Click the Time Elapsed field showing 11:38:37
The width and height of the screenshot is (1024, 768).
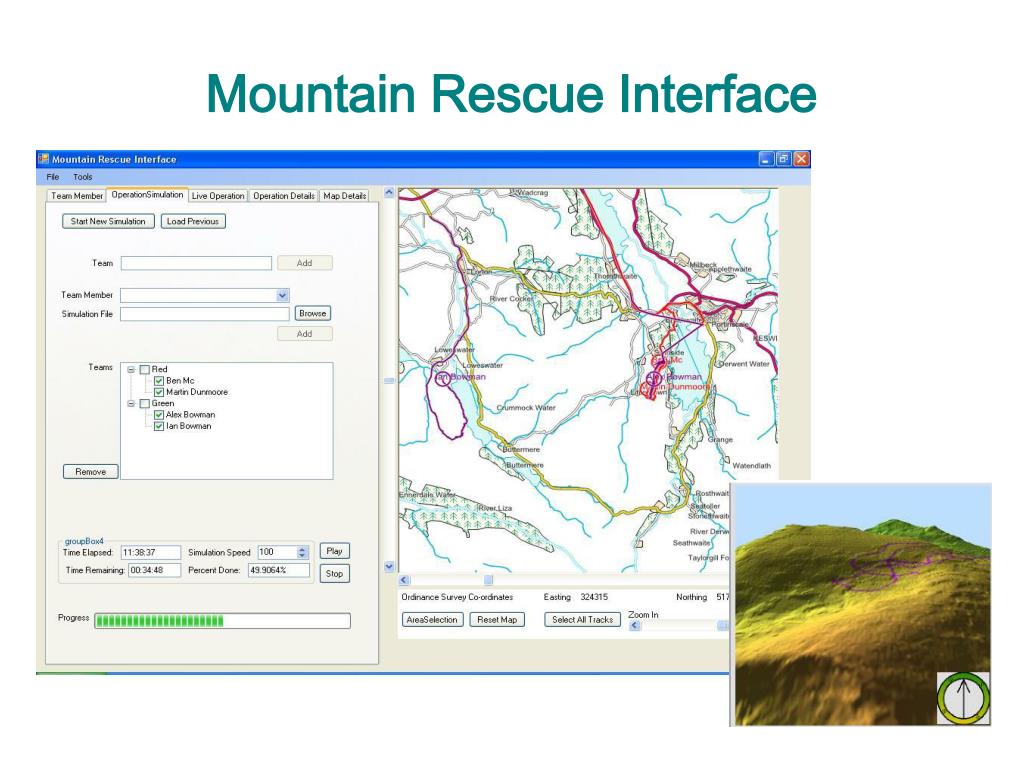(150, 552)
